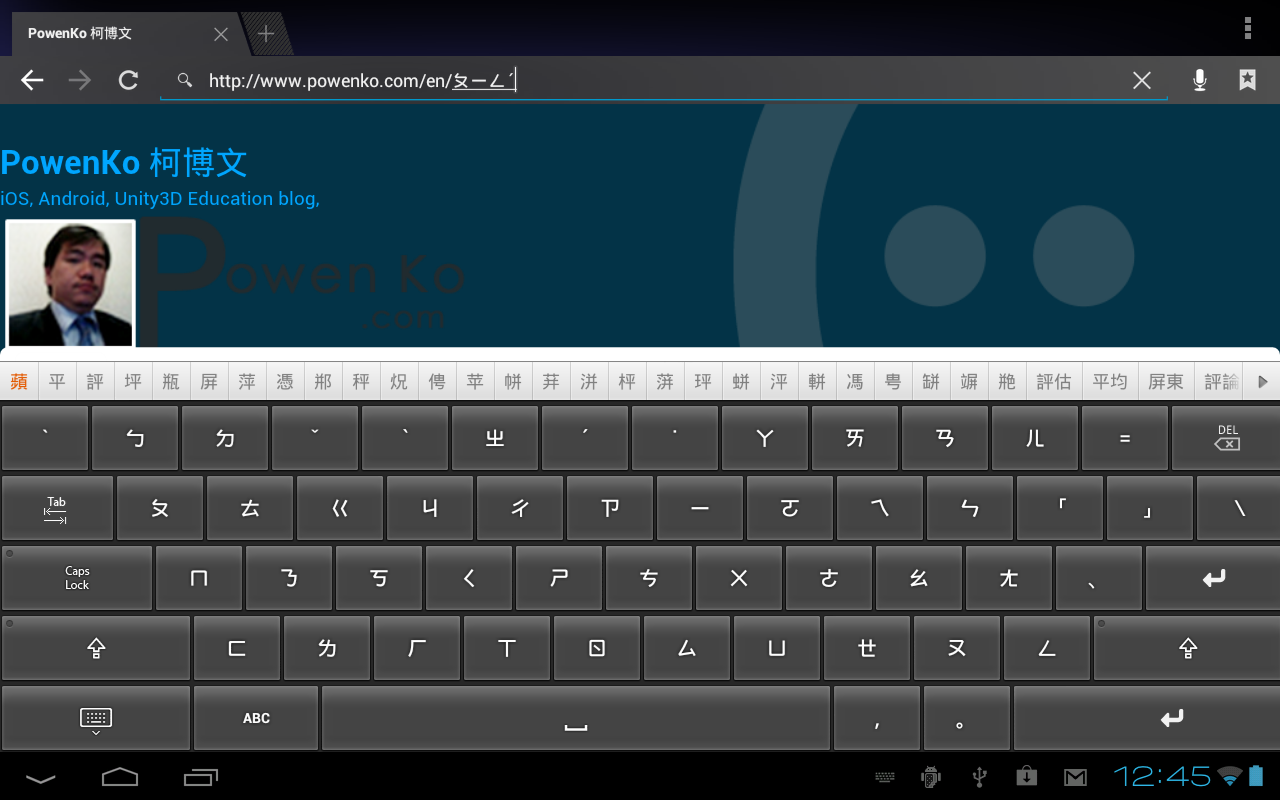Image resolution: width=1280 pixels, height=800 pixels.
Task: Toggle the Caps Lock key
Action: [77, 578]
